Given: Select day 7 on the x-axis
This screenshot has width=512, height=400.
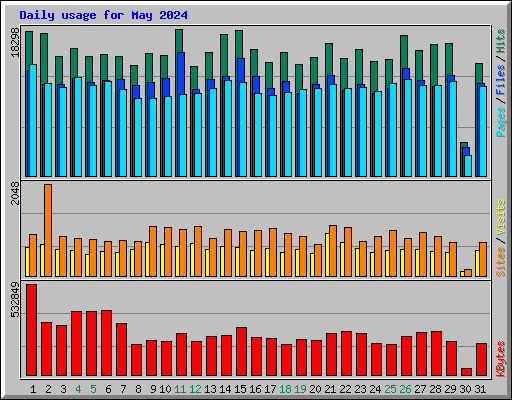Looking at the screenshot, I should [123, 389].
